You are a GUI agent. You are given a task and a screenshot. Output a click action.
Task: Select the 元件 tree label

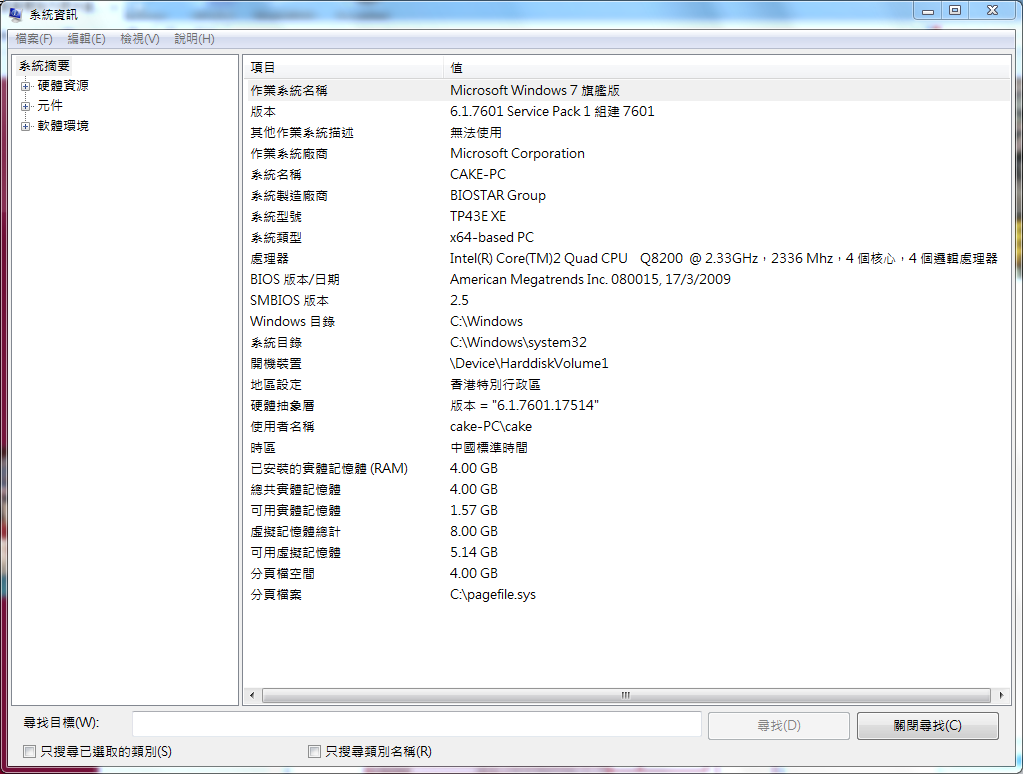(50, 106)
